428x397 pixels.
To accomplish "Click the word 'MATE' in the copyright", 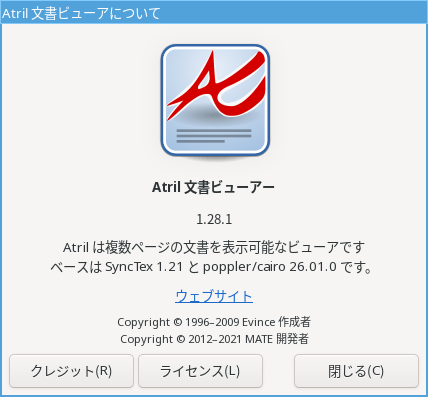I will (x=259, y=339).
